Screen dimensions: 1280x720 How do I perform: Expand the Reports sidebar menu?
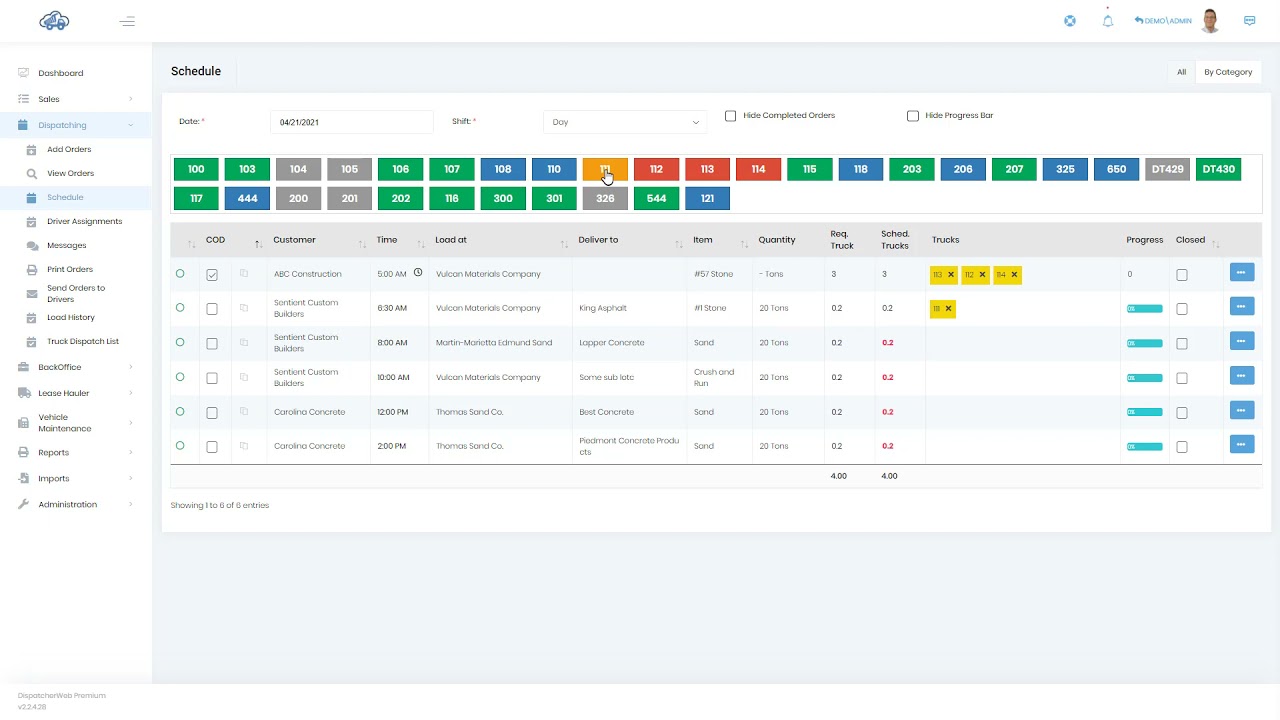[x=76, y=452]
